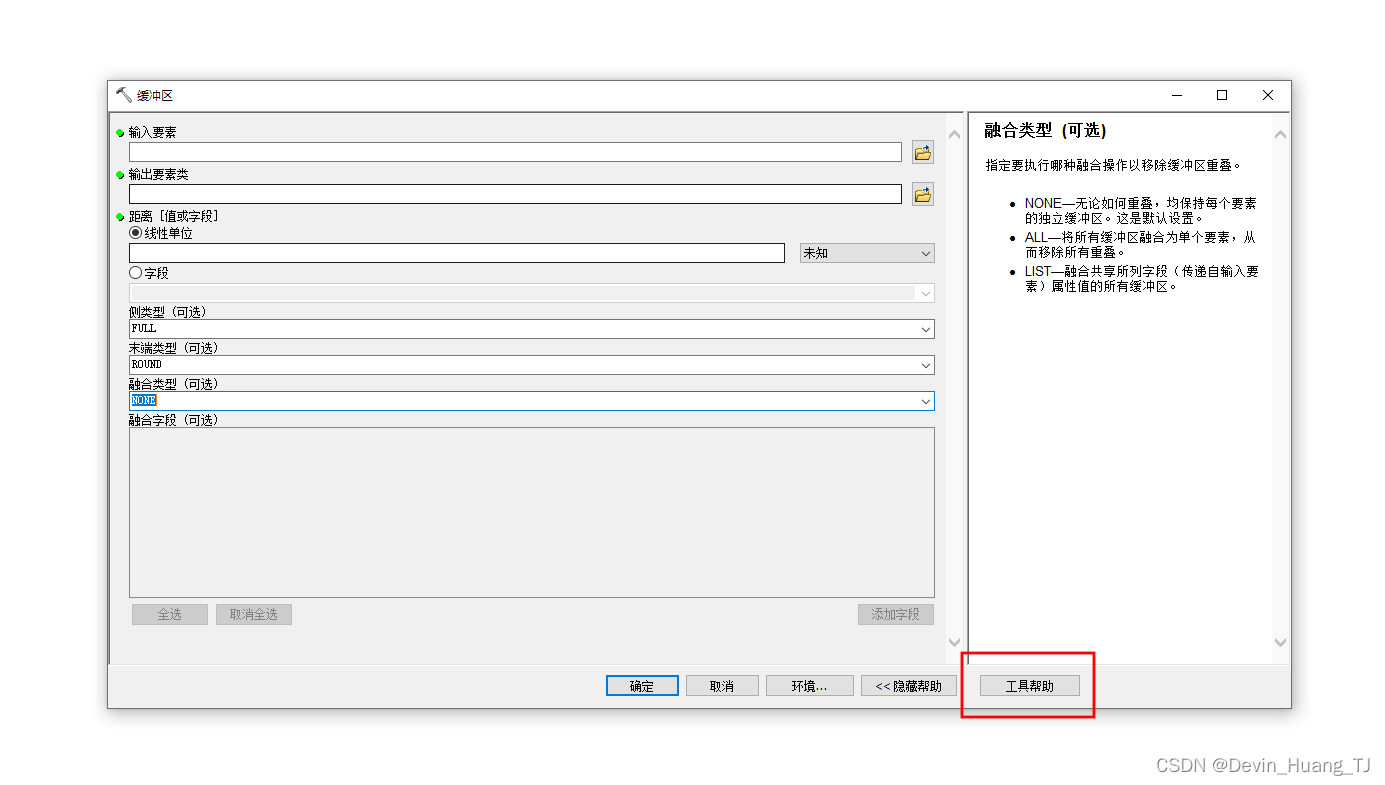Click the 线性单位 distance value field
Image resolution: width=1385 pixels, height=785 pixels.
457,253
